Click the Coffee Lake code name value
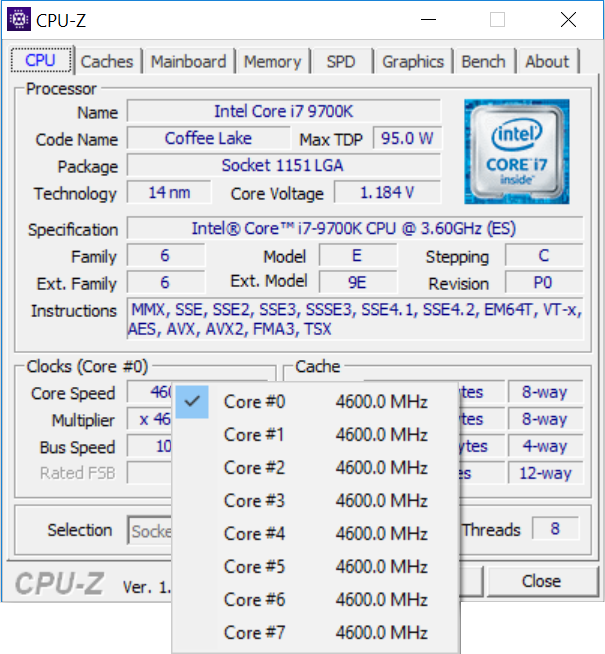 click(208, 138)
